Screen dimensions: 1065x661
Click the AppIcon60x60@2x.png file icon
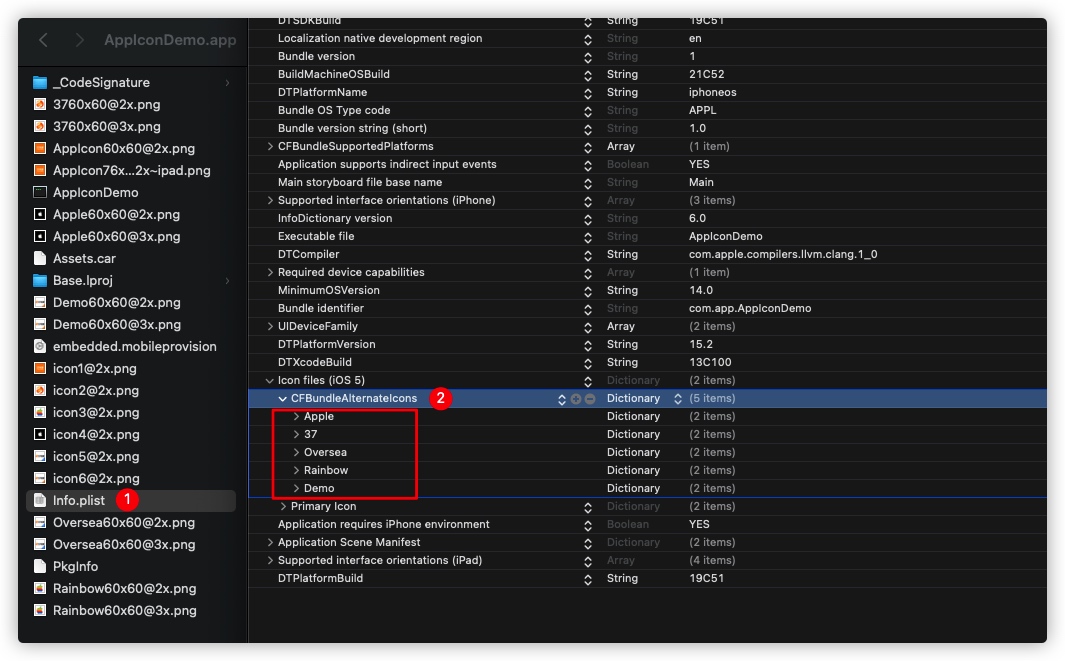click(x=40, y=149)
